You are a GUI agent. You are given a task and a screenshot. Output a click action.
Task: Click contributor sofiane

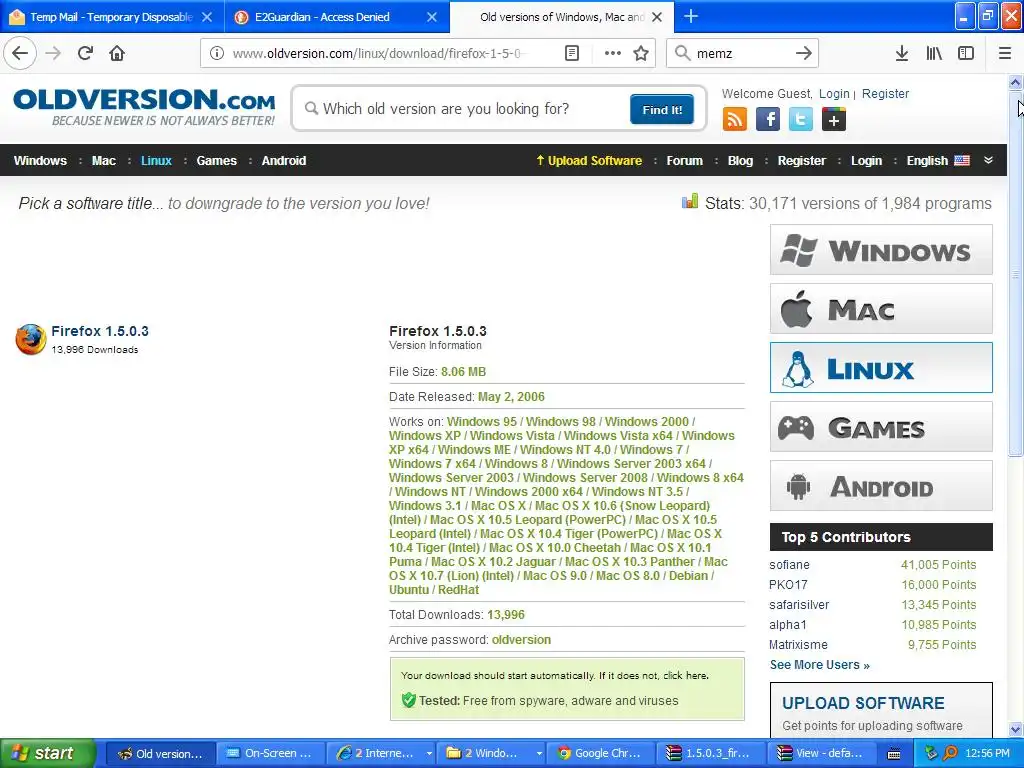tap(789, 565)
